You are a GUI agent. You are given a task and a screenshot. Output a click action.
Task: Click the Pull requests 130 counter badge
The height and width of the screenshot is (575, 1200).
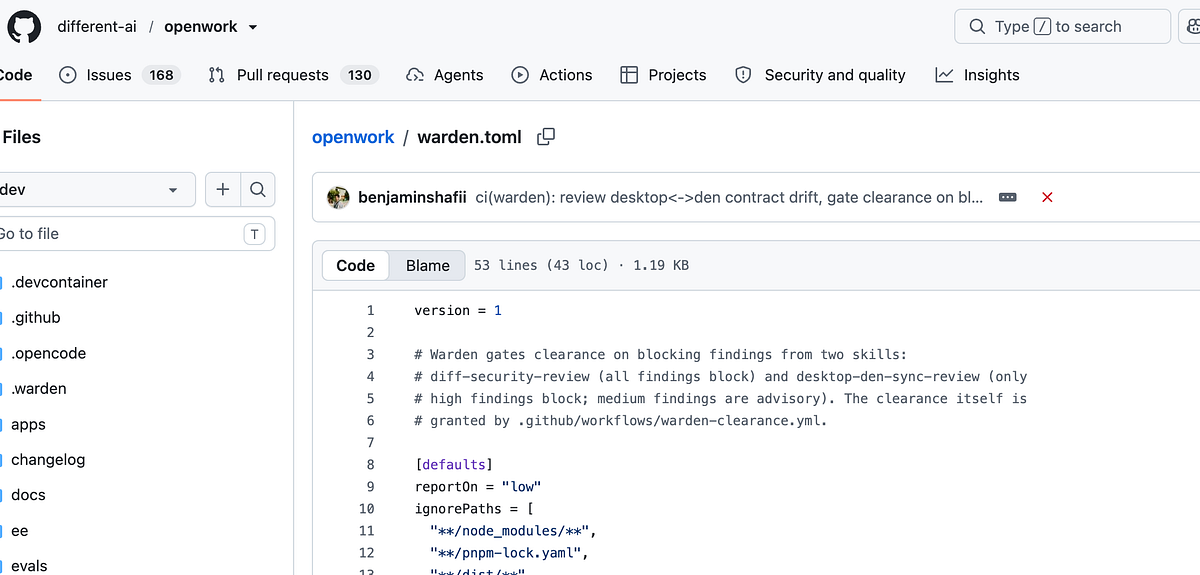[x=360, y=75]
